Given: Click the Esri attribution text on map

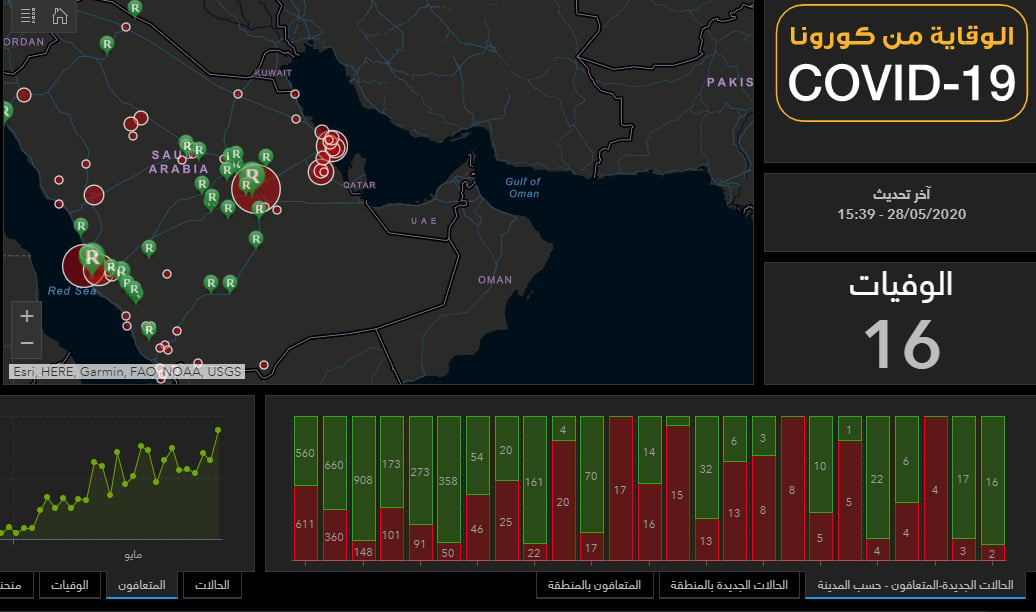Looking at the screenshot, I should click(x=127, y=371).
